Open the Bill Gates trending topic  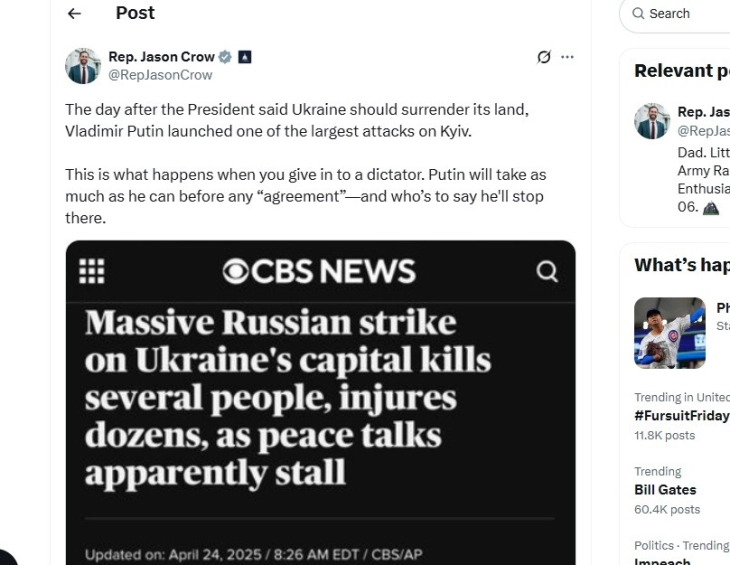pyautogui.click(x=665, y=490)
